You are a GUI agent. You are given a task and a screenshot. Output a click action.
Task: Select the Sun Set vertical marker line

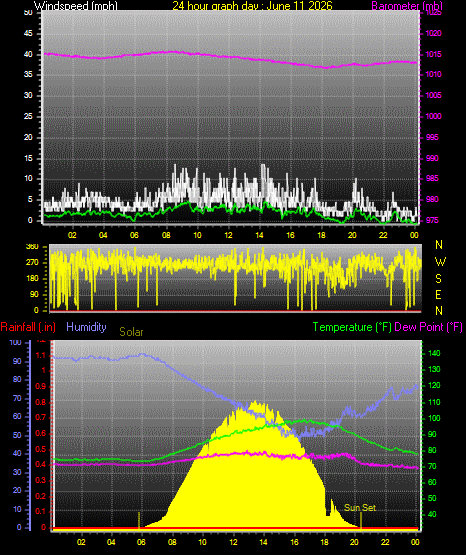(361, 521)
